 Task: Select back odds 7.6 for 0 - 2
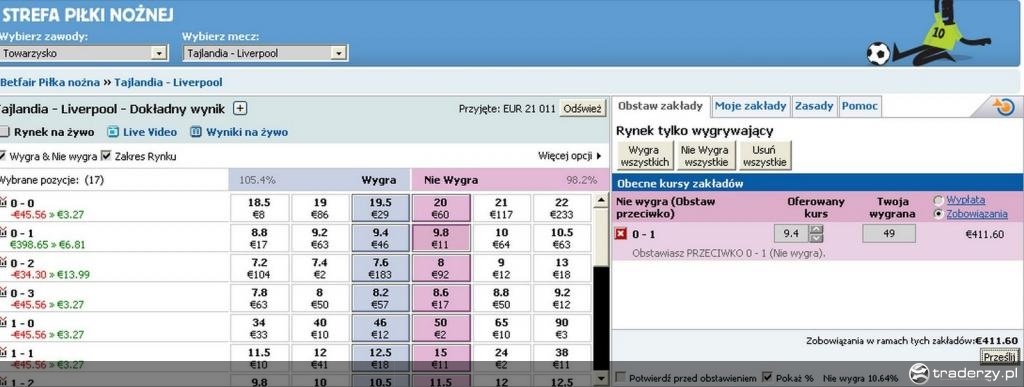coord(380,268)
